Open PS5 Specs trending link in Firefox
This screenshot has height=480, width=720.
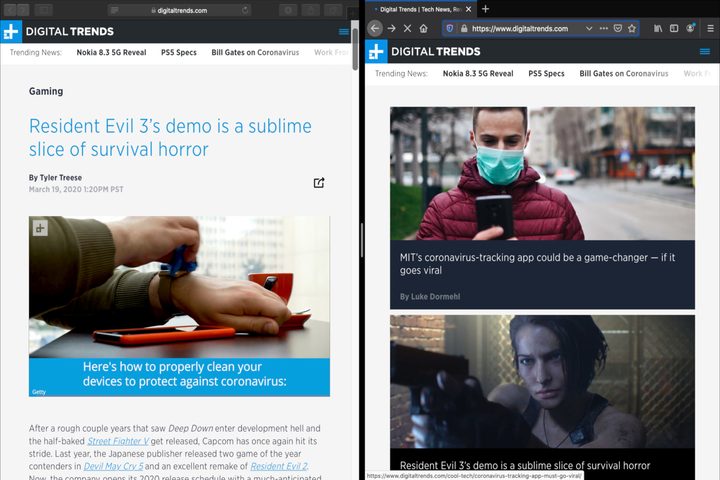pos(546,73)
